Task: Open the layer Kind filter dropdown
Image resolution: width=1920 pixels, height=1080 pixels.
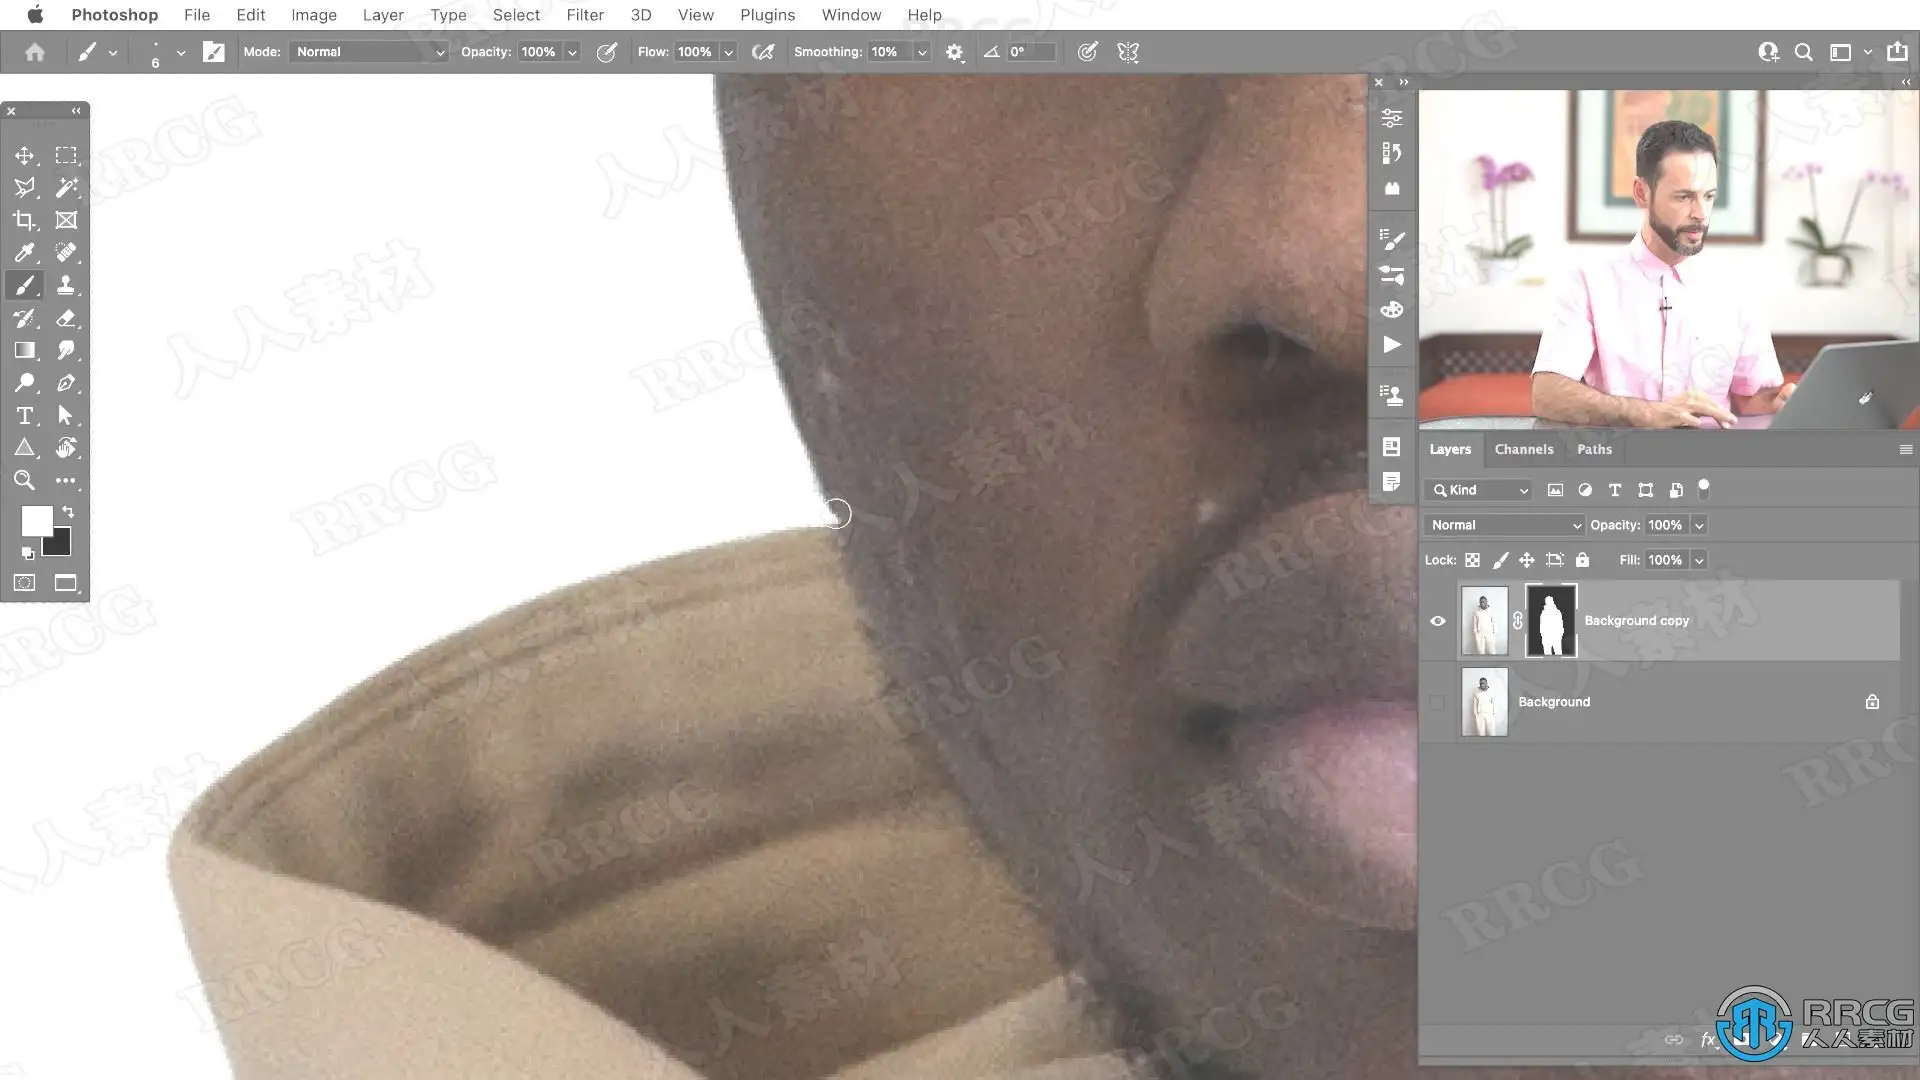Action: click(x=1479, y=490)
